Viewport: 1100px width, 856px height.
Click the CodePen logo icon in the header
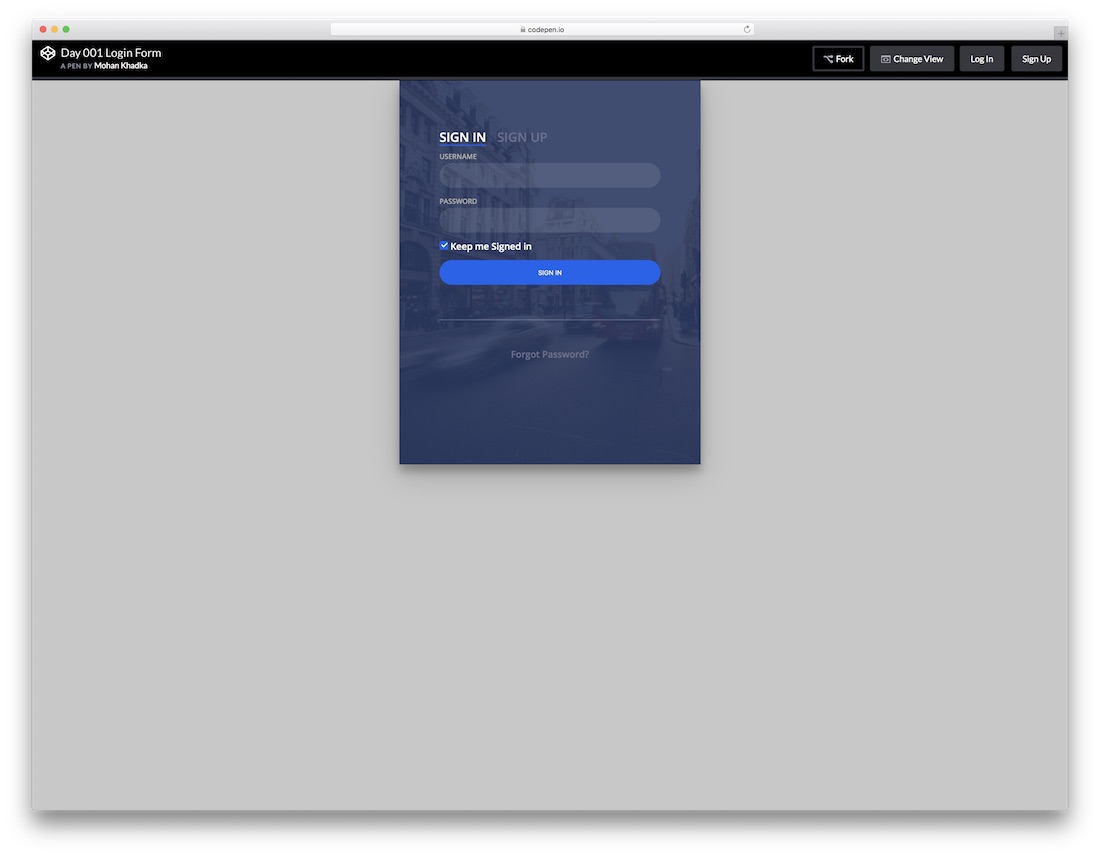coord(47,53)
